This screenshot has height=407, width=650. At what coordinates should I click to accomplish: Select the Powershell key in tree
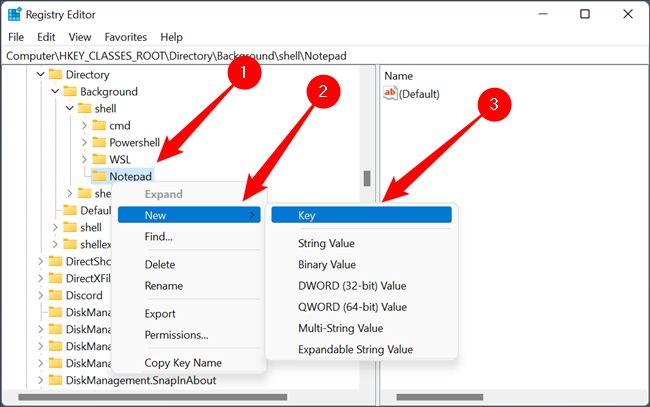(x=134, y=142)
